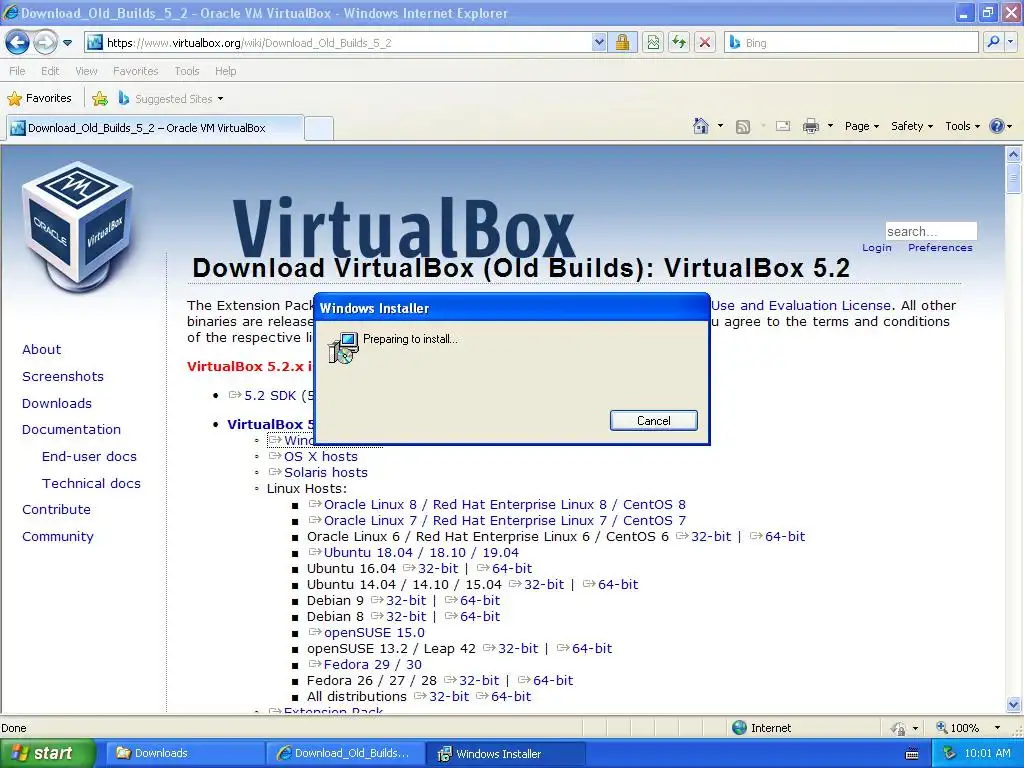Open the Page command menu

click(862, 126)
